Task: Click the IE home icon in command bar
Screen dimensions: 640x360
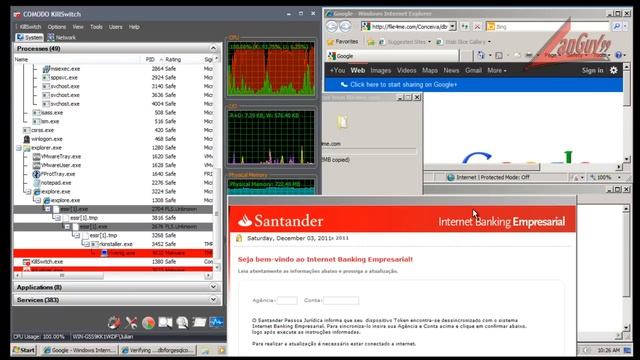Action: [x=481, y=55]
